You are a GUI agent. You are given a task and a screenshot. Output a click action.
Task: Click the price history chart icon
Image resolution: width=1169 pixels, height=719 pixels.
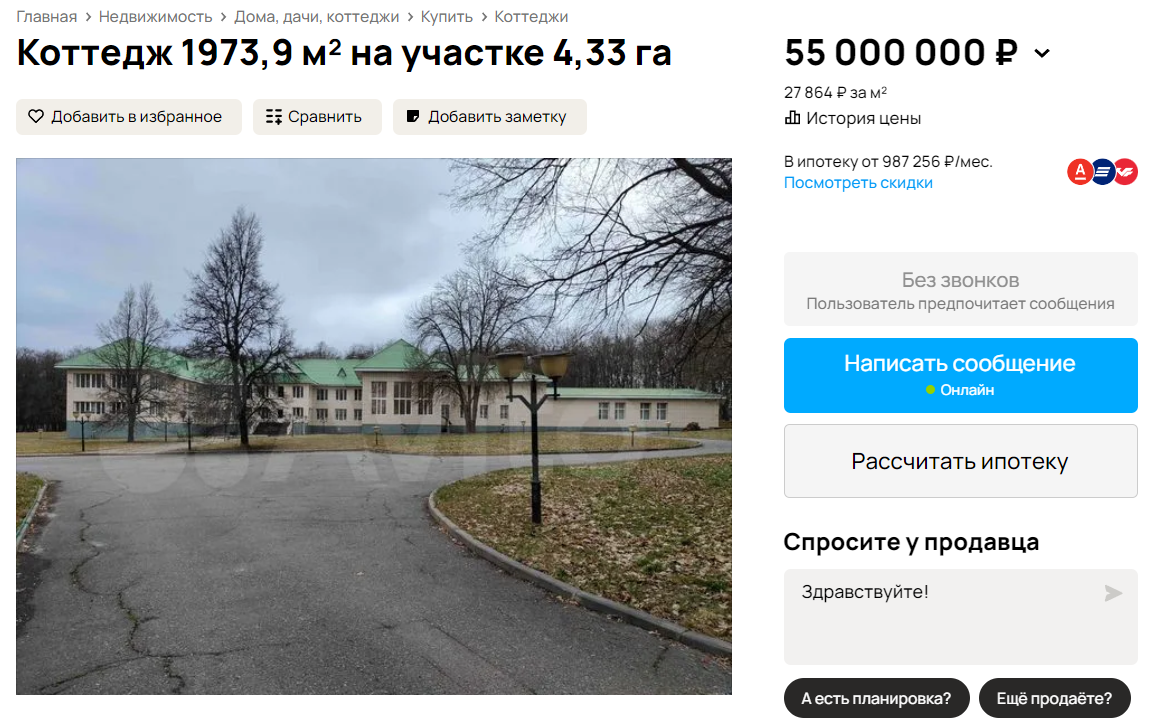(793, 118)
